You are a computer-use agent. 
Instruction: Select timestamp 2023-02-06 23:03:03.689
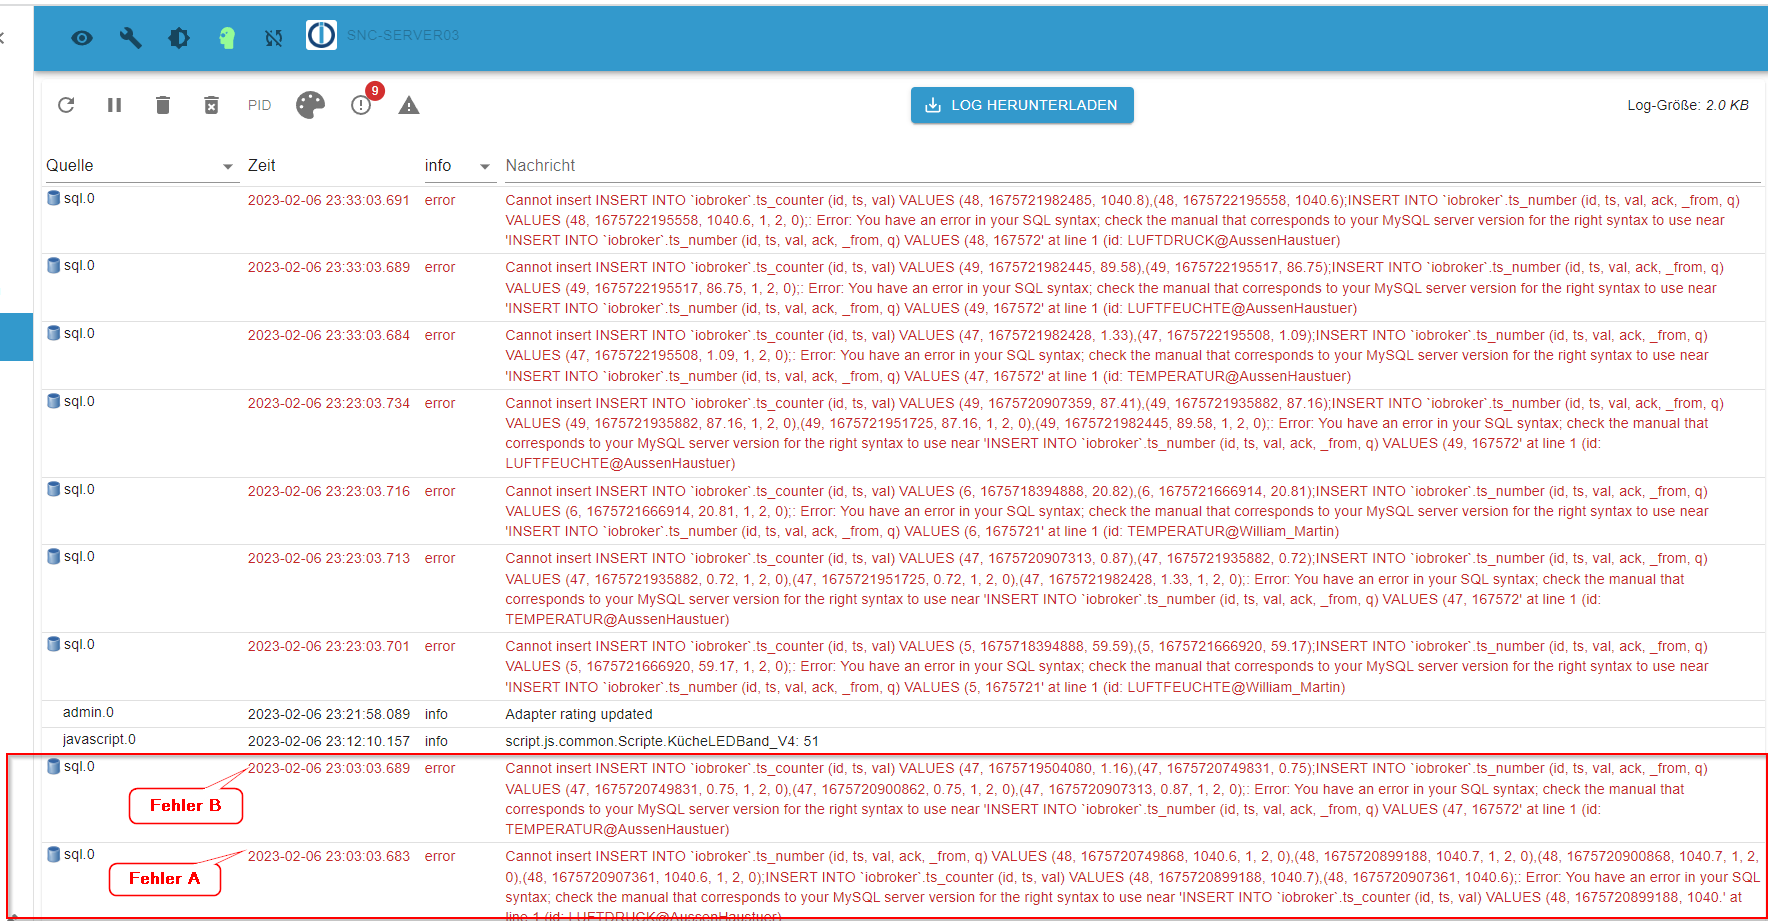point(329,768)
